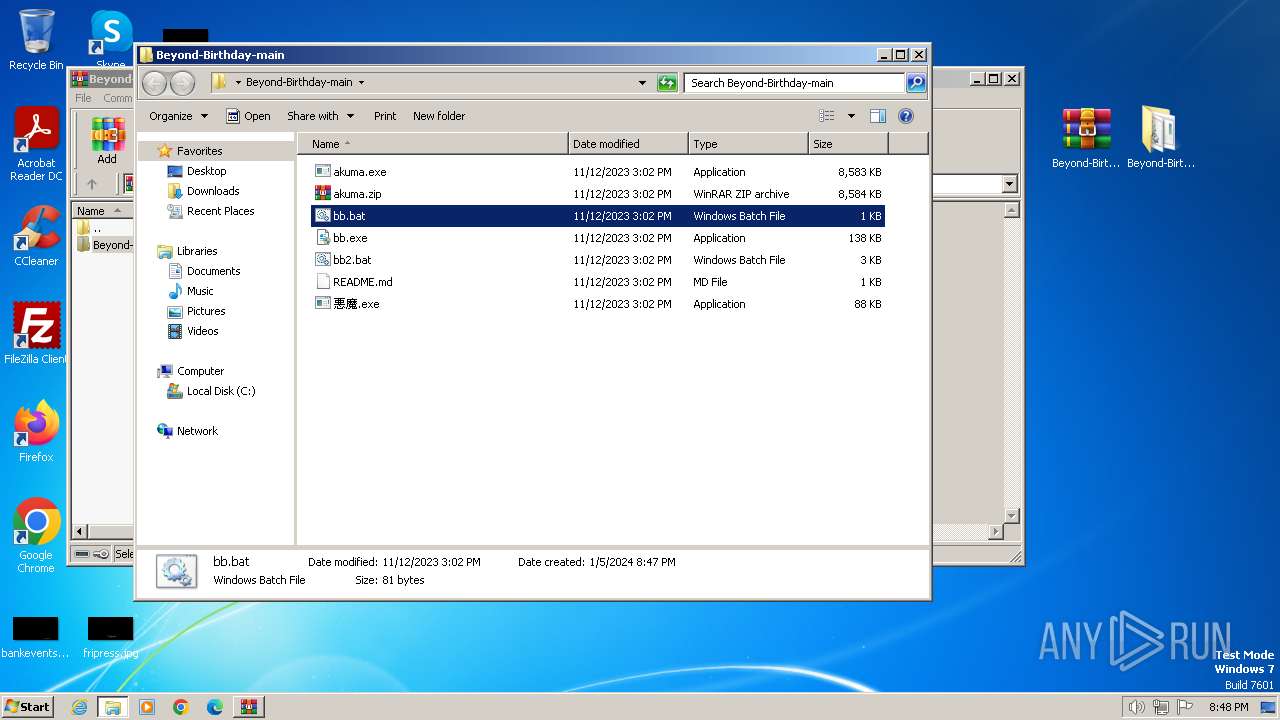The width and height of the screenshot is (1280, 720).
Task: Open Recent Places in Favorites
Action: (x=220, y=211)
